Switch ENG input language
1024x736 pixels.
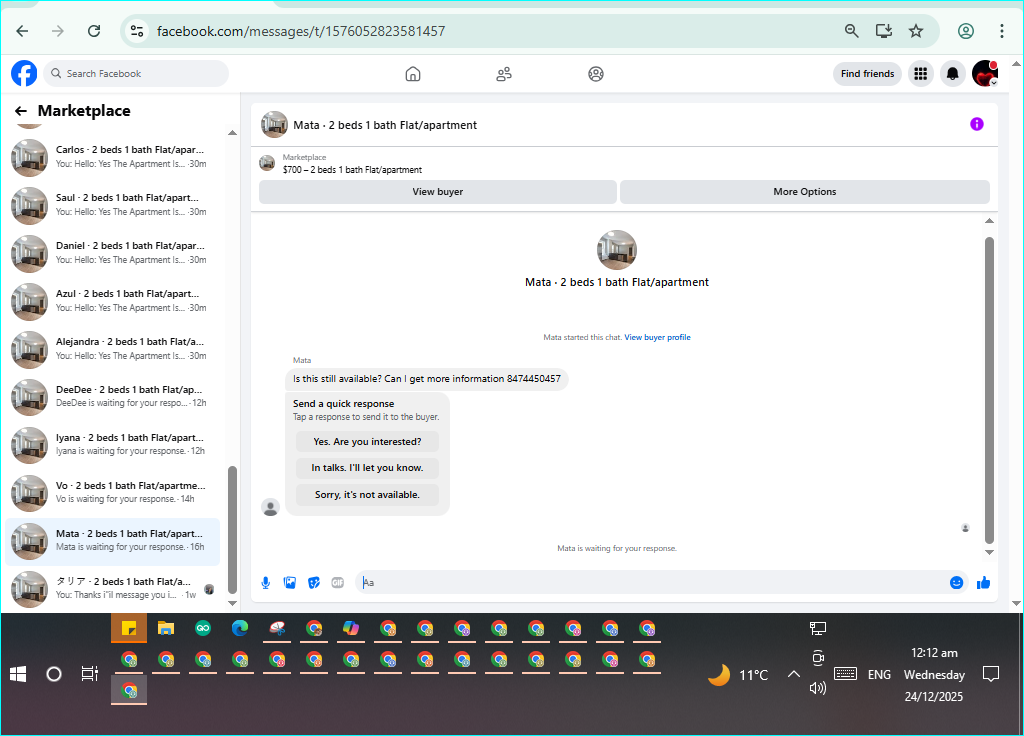(x=879, y=675)
